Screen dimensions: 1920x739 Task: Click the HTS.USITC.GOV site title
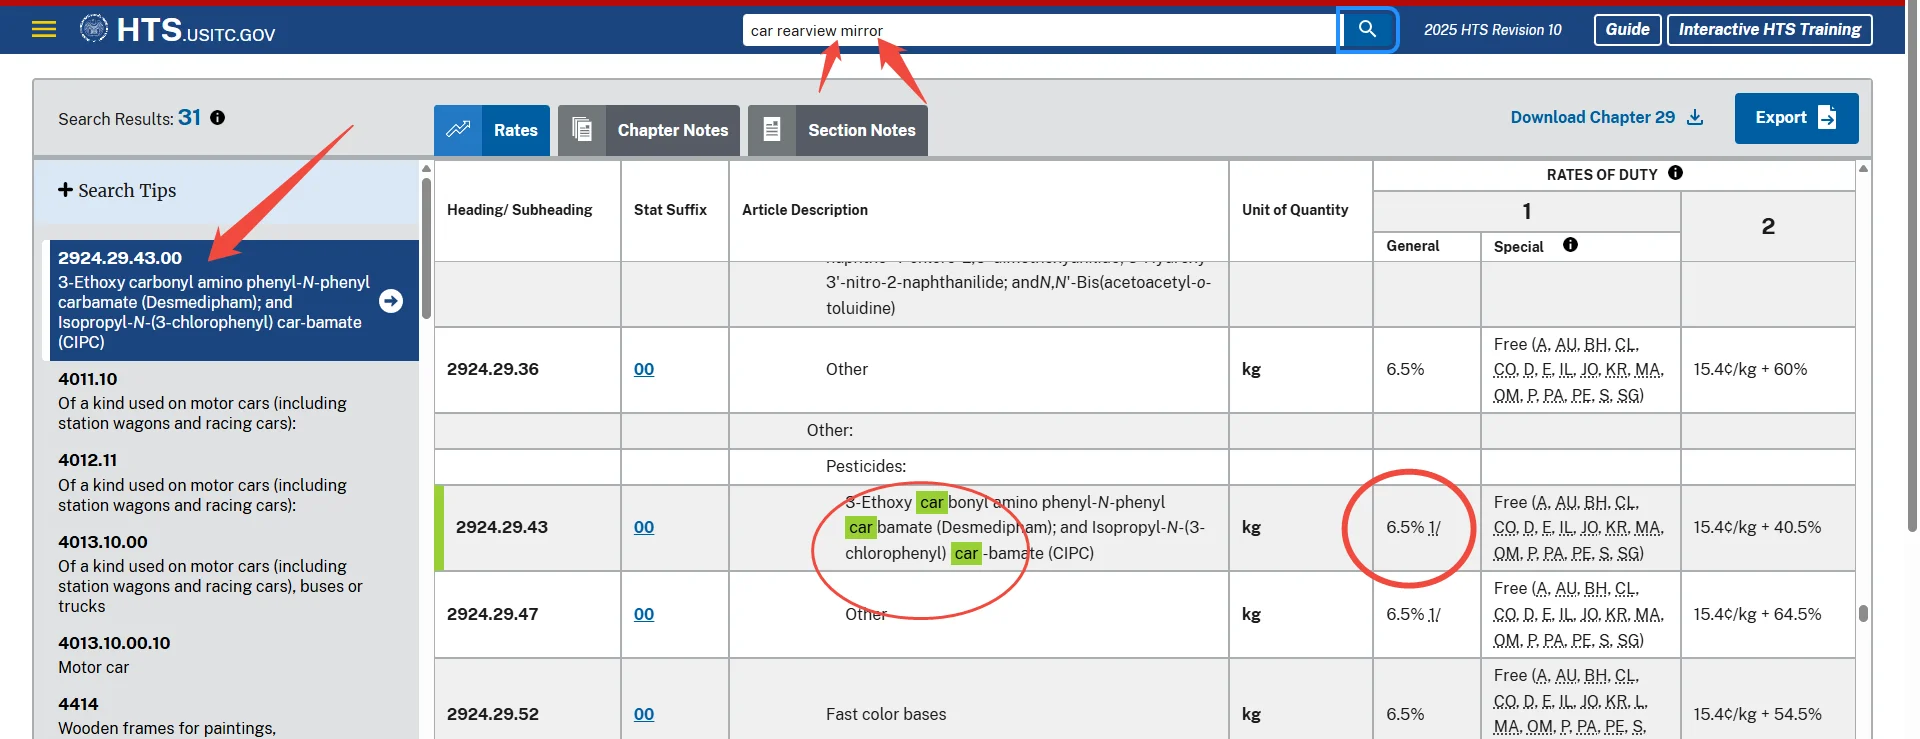(196, 30)
